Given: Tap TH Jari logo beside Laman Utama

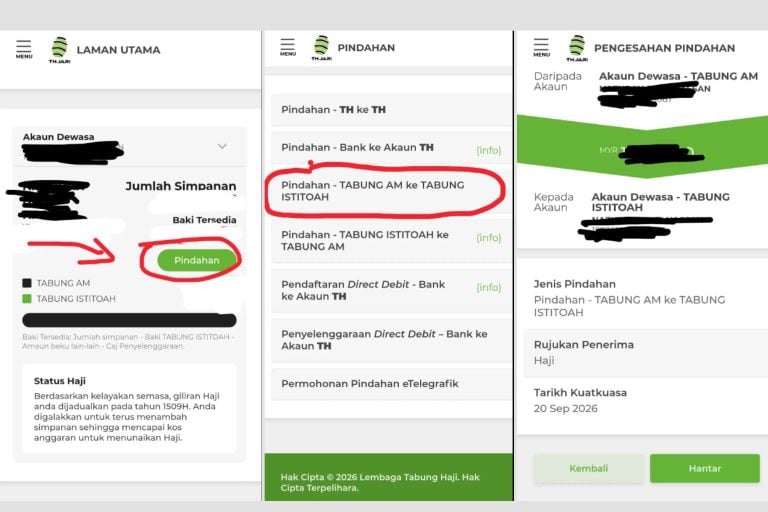Looking at the screenshot, I should 60,49.
